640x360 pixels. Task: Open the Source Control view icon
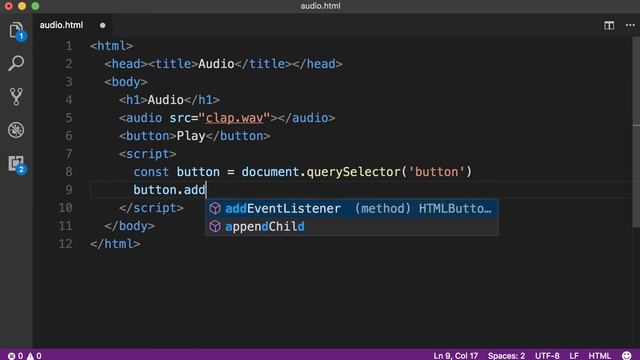click(16, 97)
